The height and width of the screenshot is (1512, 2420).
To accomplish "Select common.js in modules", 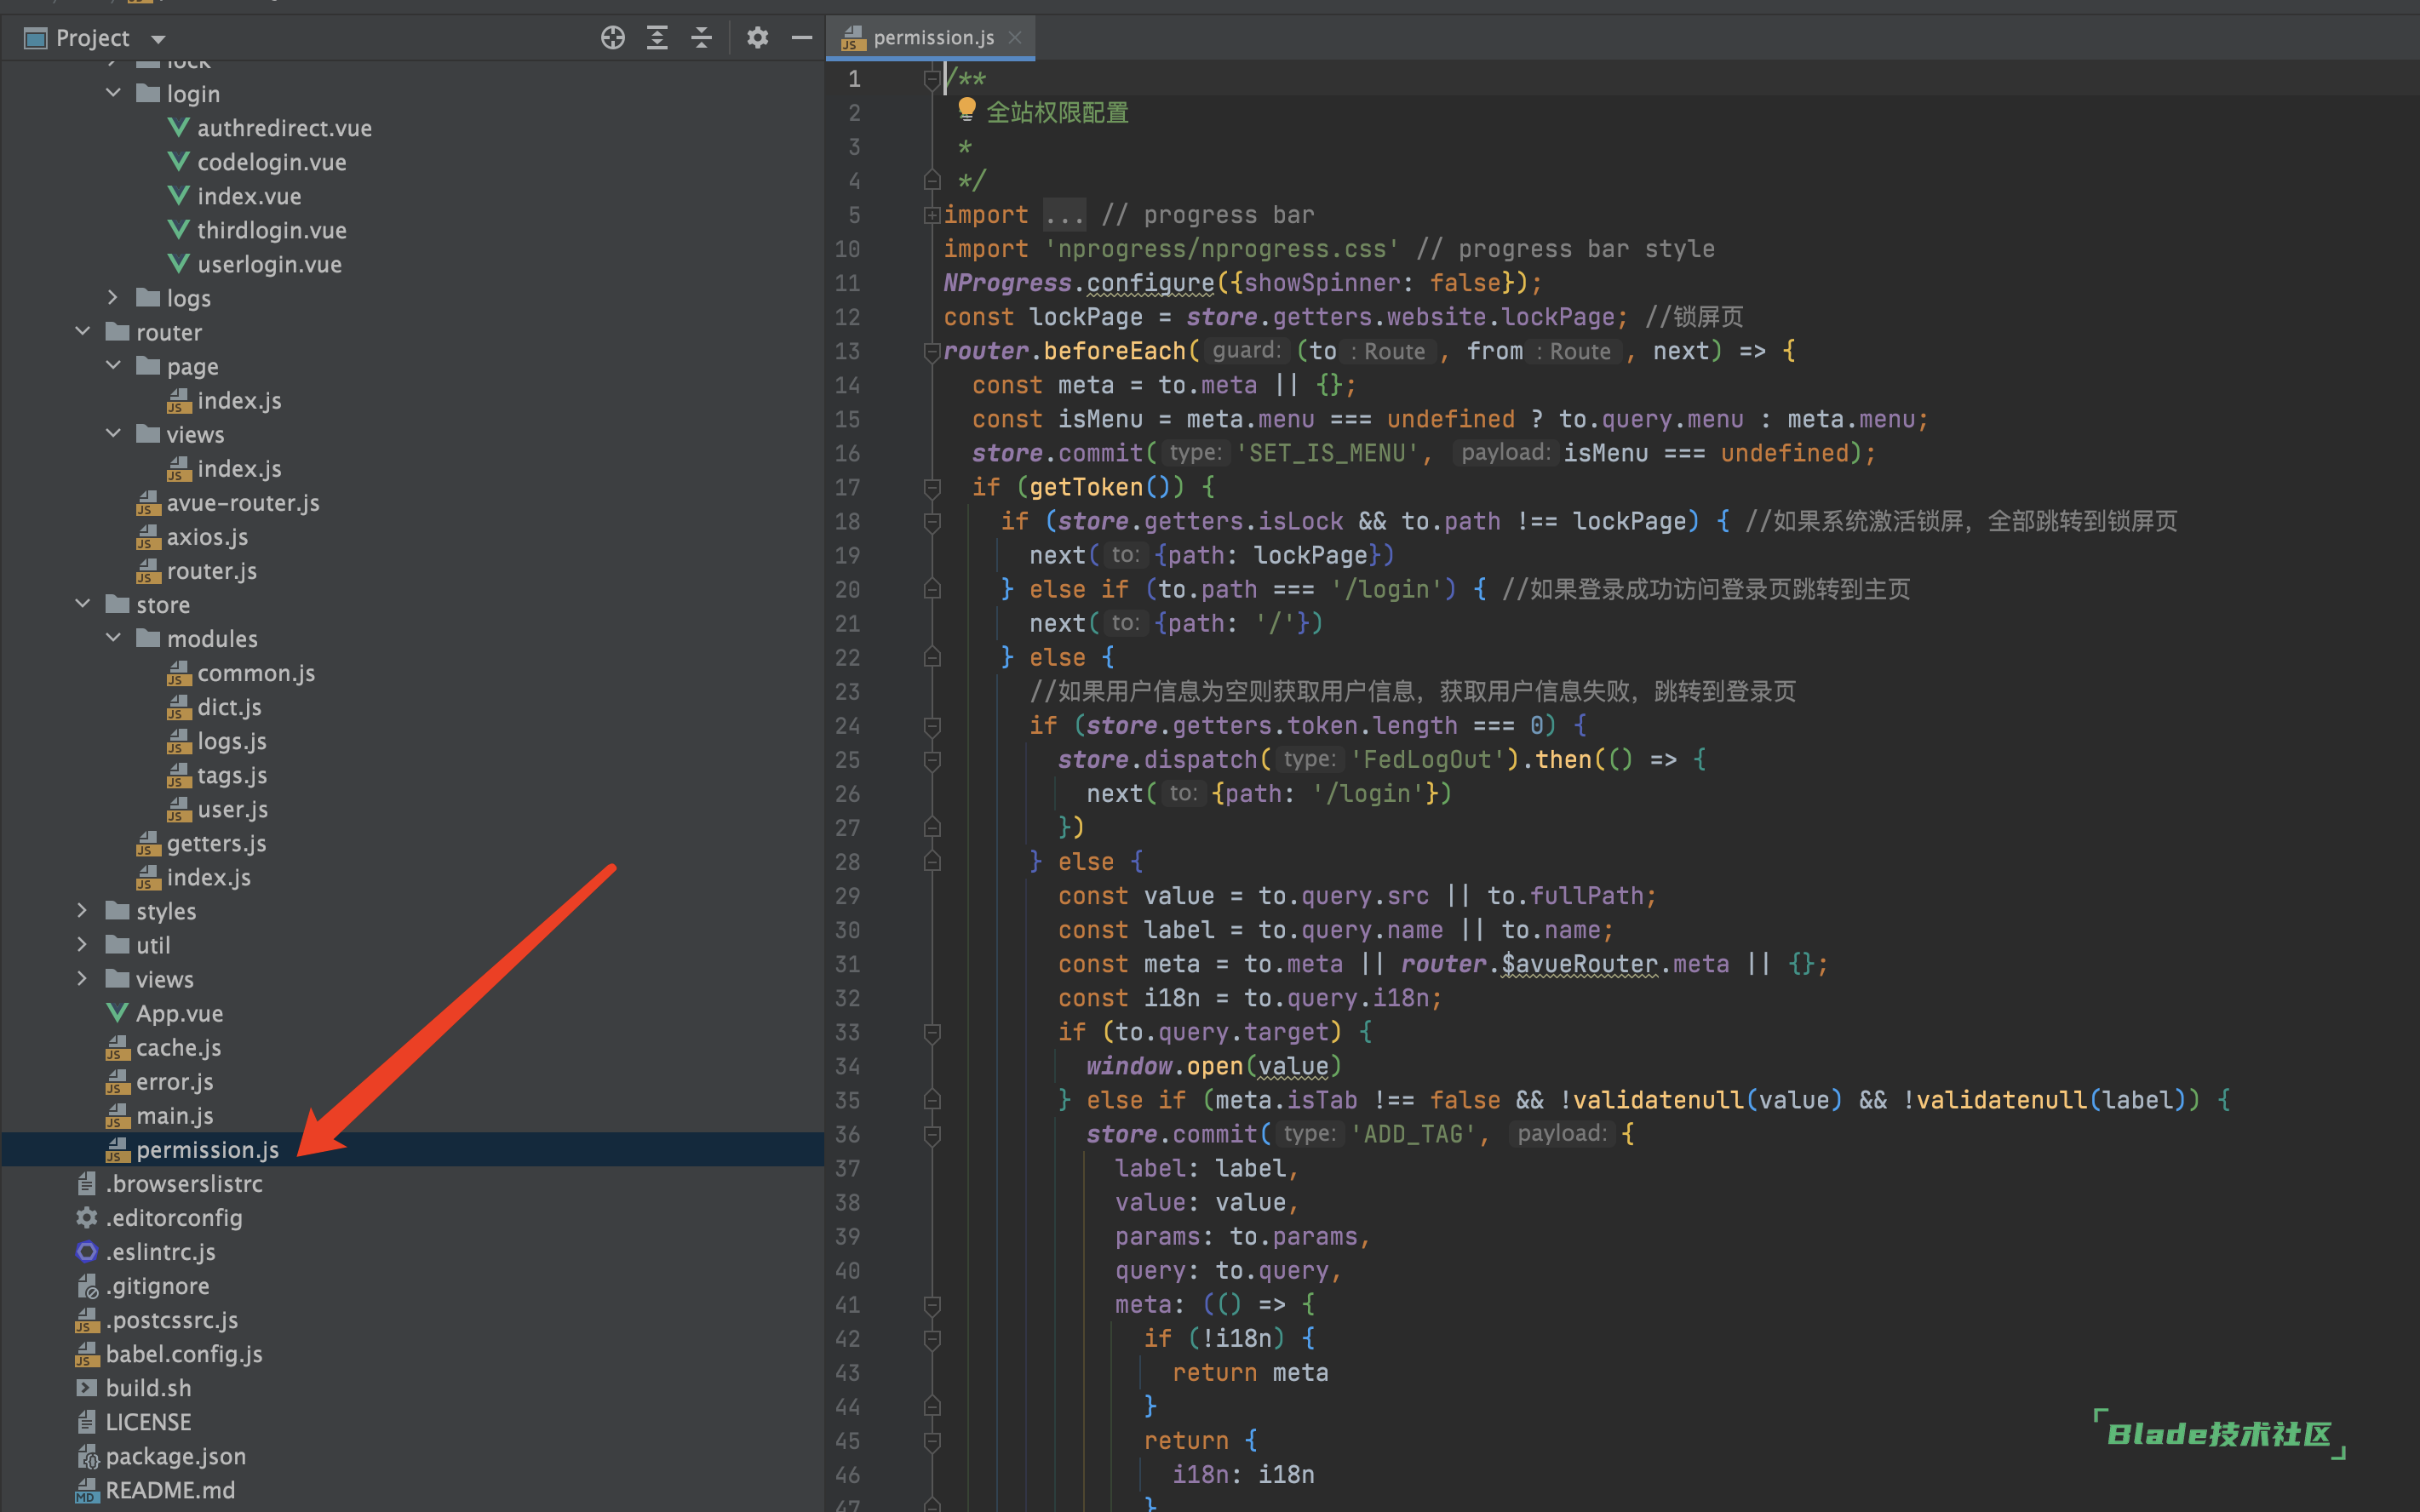I will pyautogui.click(x=256, y=673).
